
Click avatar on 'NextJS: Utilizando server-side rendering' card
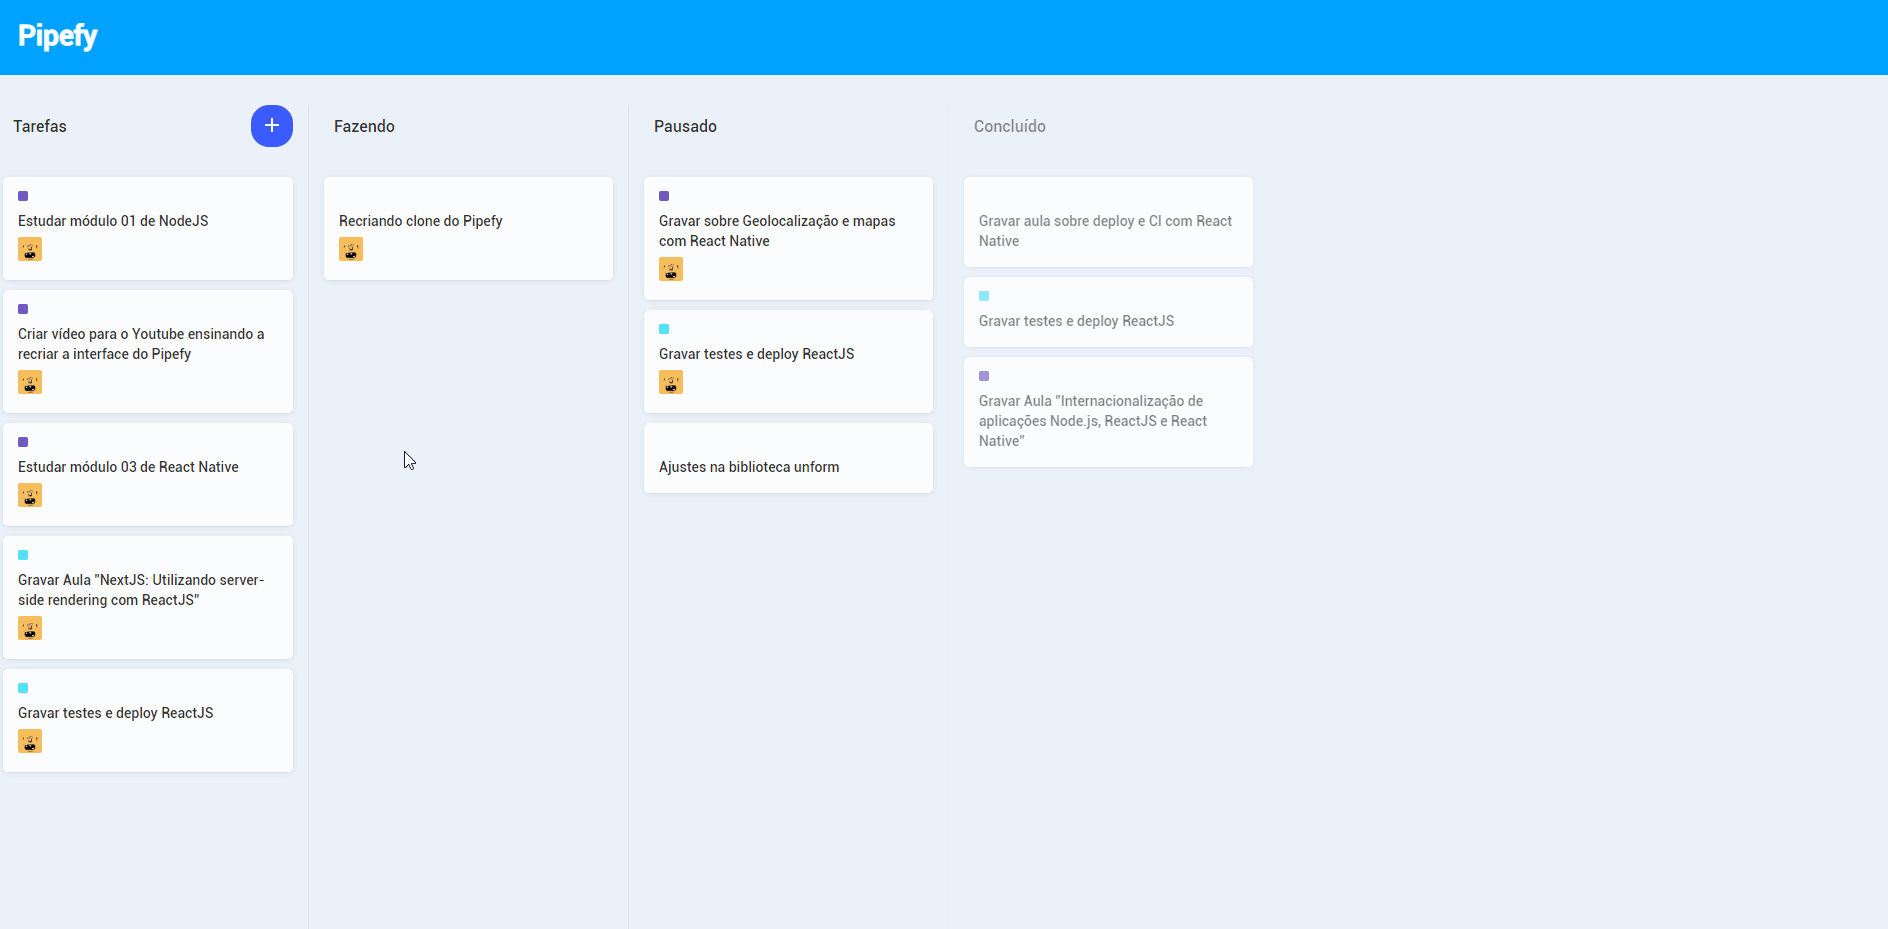pos(30,628)
